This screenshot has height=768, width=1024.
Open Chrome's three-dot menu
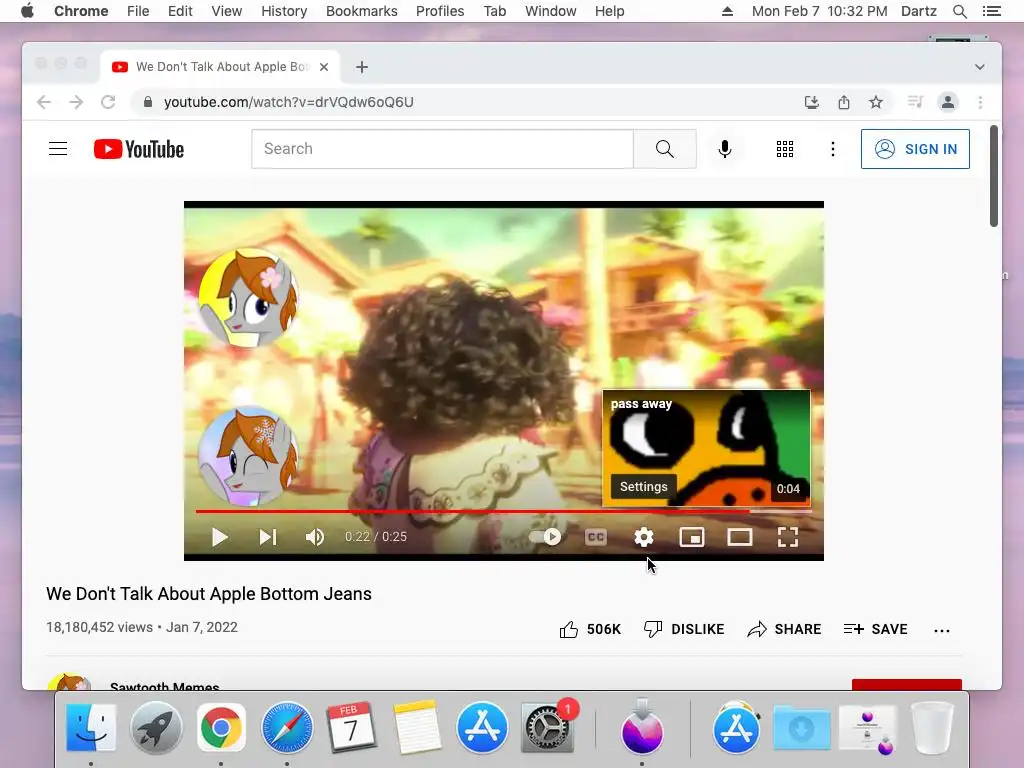click(980, 102)
